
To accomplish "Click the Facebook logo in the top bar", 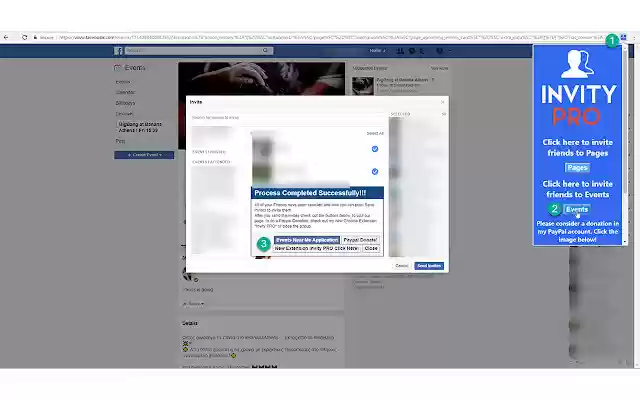I will (118, 51).
